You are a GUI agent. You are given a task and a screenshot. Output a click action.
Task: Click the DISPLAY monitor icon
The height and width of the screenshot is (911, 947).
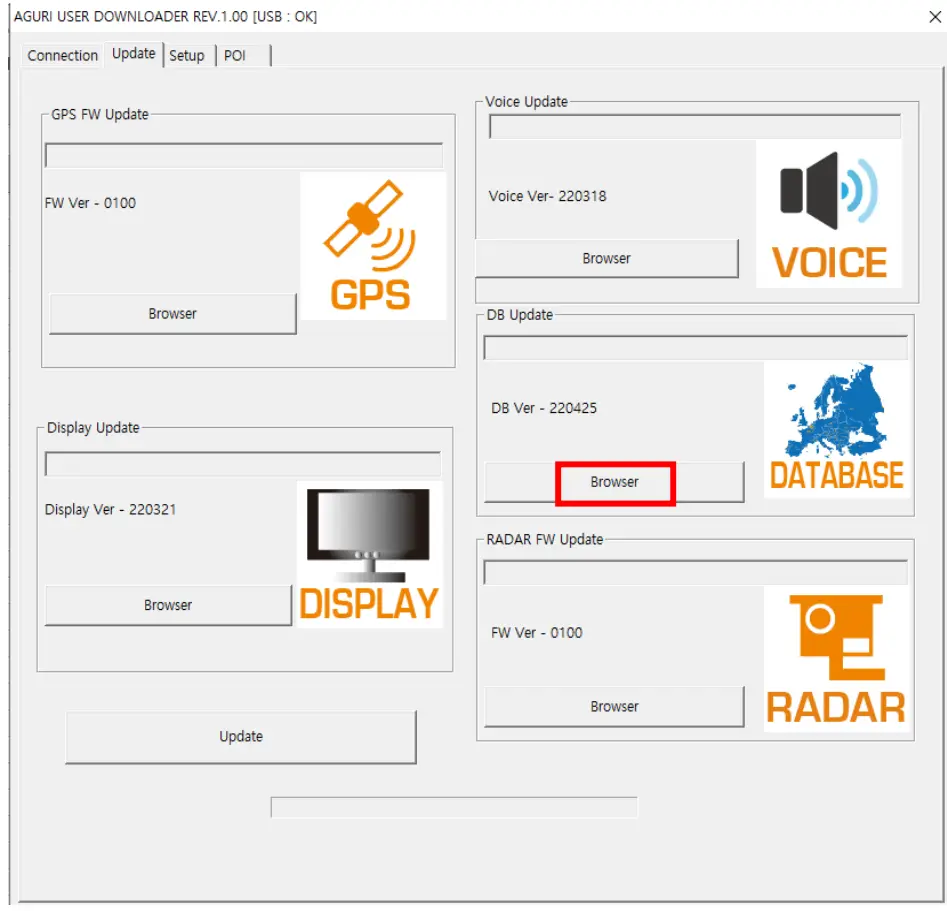tap(370, 554)
